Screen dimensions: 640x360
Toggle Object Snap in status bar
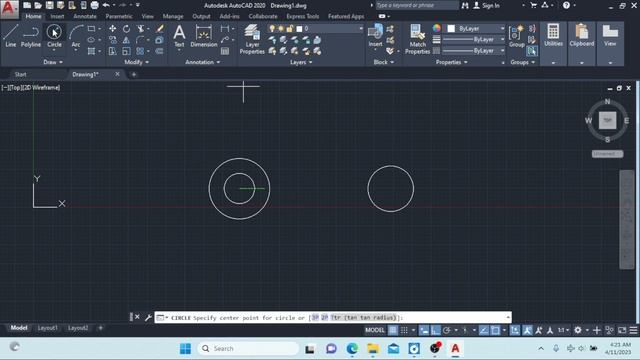pyautogui.click(x=496, y=330)
